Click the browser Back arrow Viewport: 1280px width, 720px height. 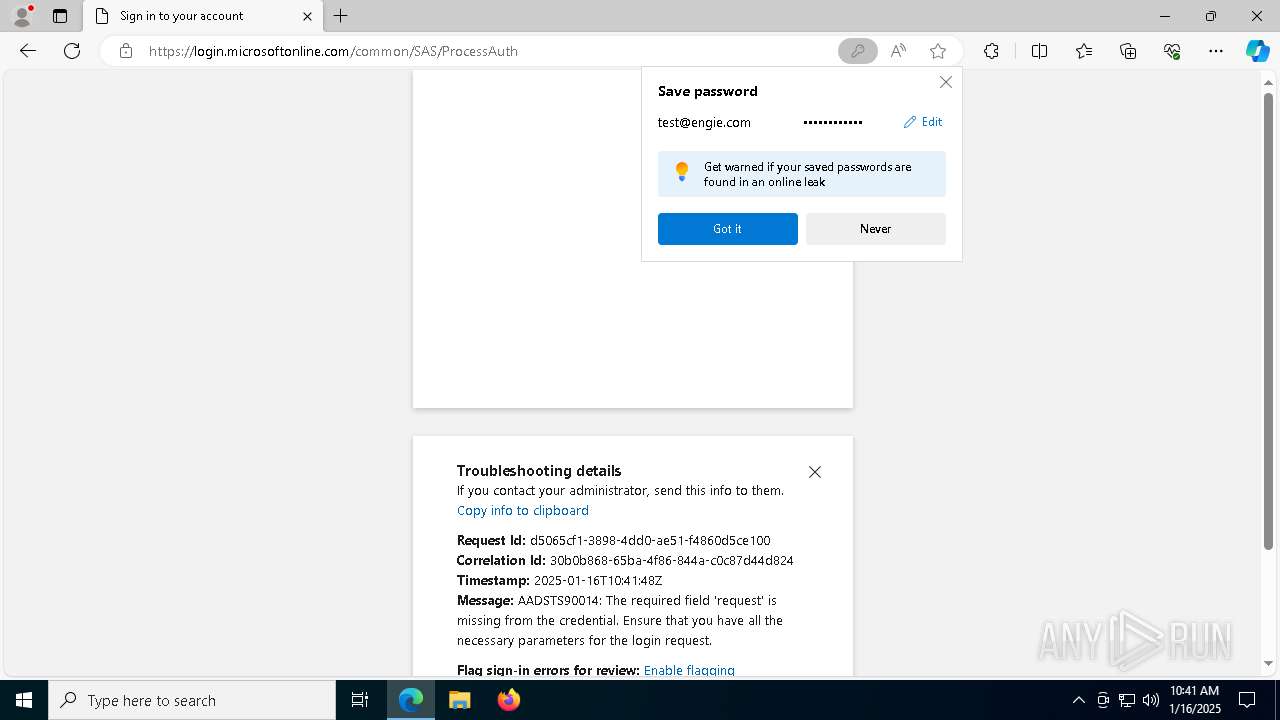28,51
